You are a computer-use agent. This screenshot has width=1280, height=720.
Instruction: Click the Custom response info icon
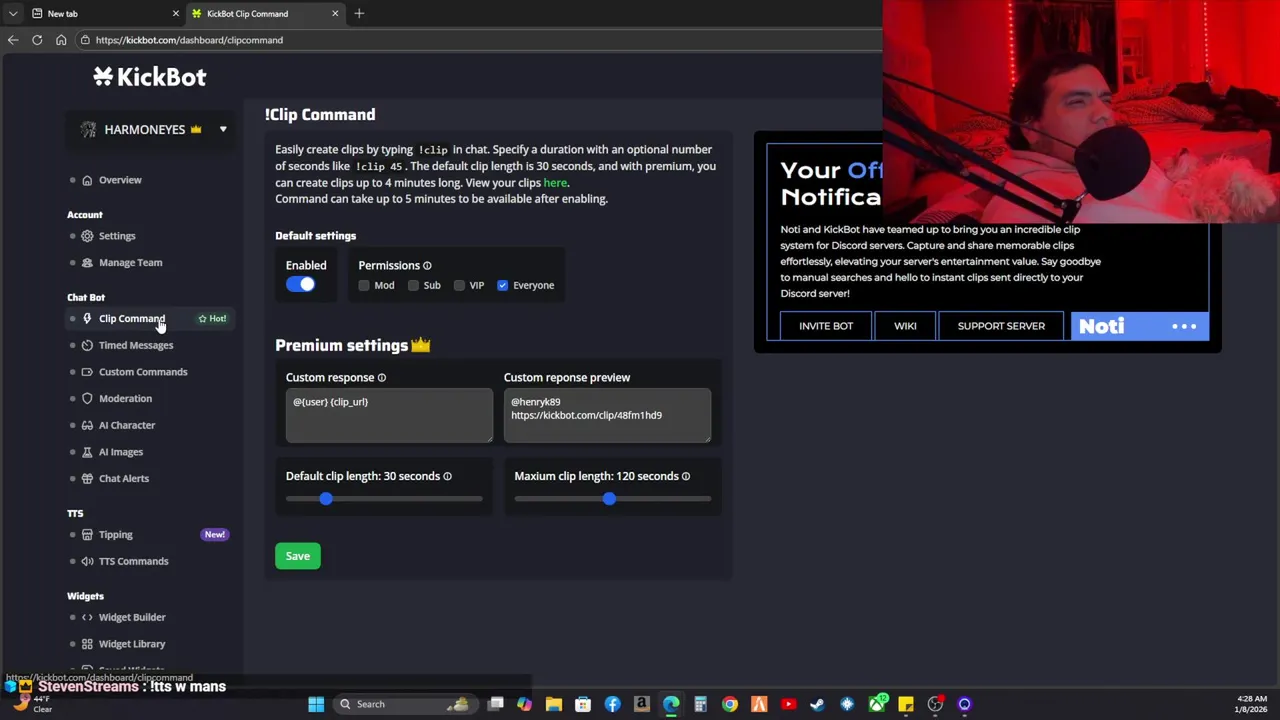(x=381, y=378)
